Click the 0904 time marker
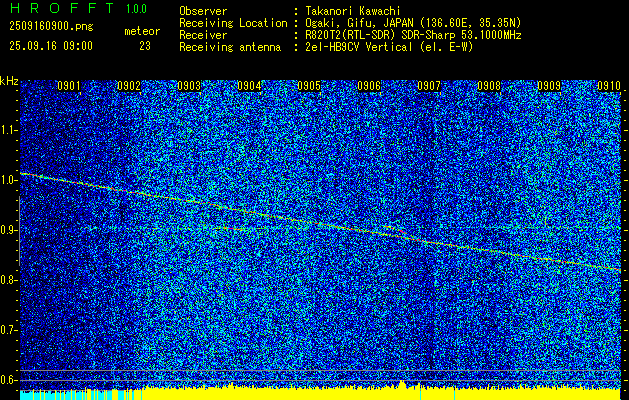The height and width of the screenshot is (400, 629). pos(249,86)
